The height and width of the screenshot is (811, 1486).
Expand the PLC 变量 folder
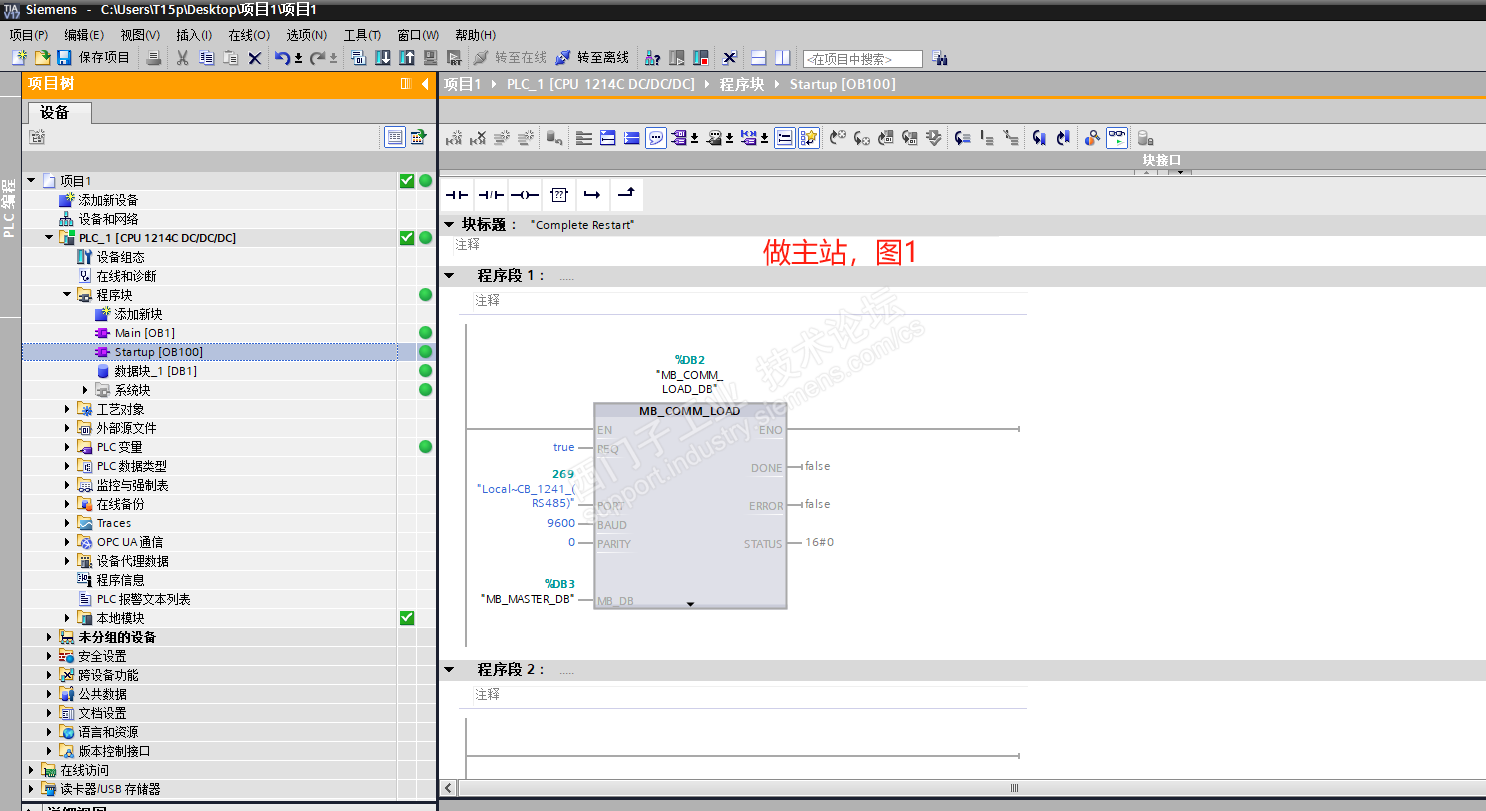(x=67, y=447)
